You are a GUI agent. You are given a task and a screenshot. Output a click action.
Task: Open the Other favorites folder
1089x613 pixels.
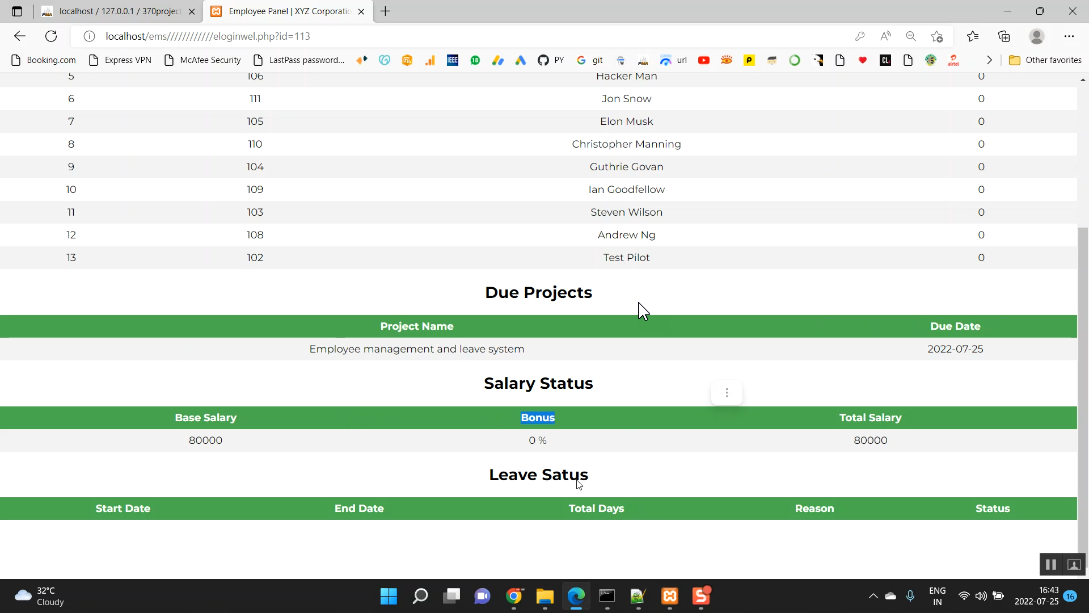click(1045, 60)
